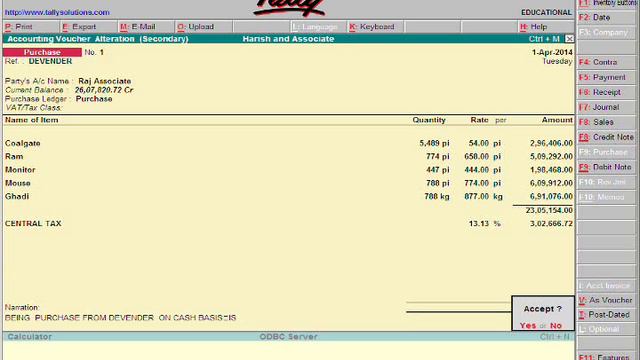Viewport: 640px width, 360px height.
Task: Click Yes in Accept prompt
Action: (528, 325)
